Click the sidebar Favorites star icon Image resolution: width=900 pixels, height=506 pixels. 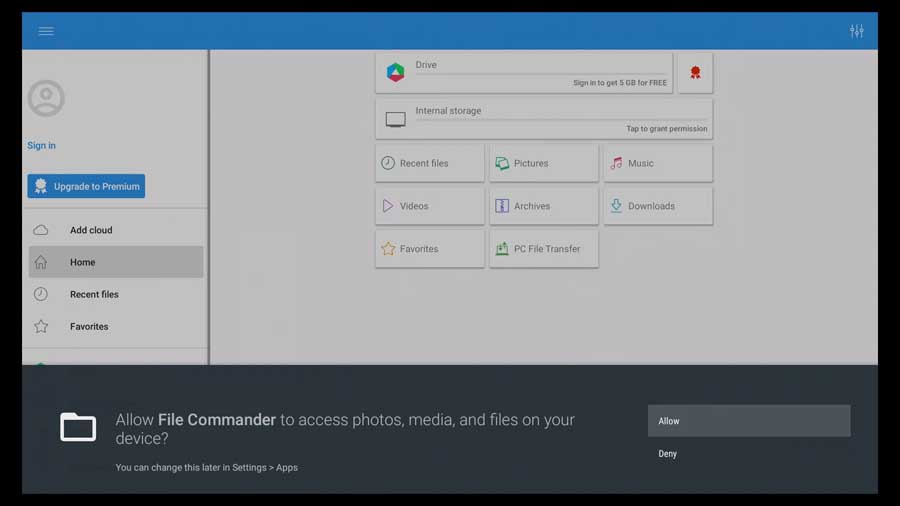point(41,326)
